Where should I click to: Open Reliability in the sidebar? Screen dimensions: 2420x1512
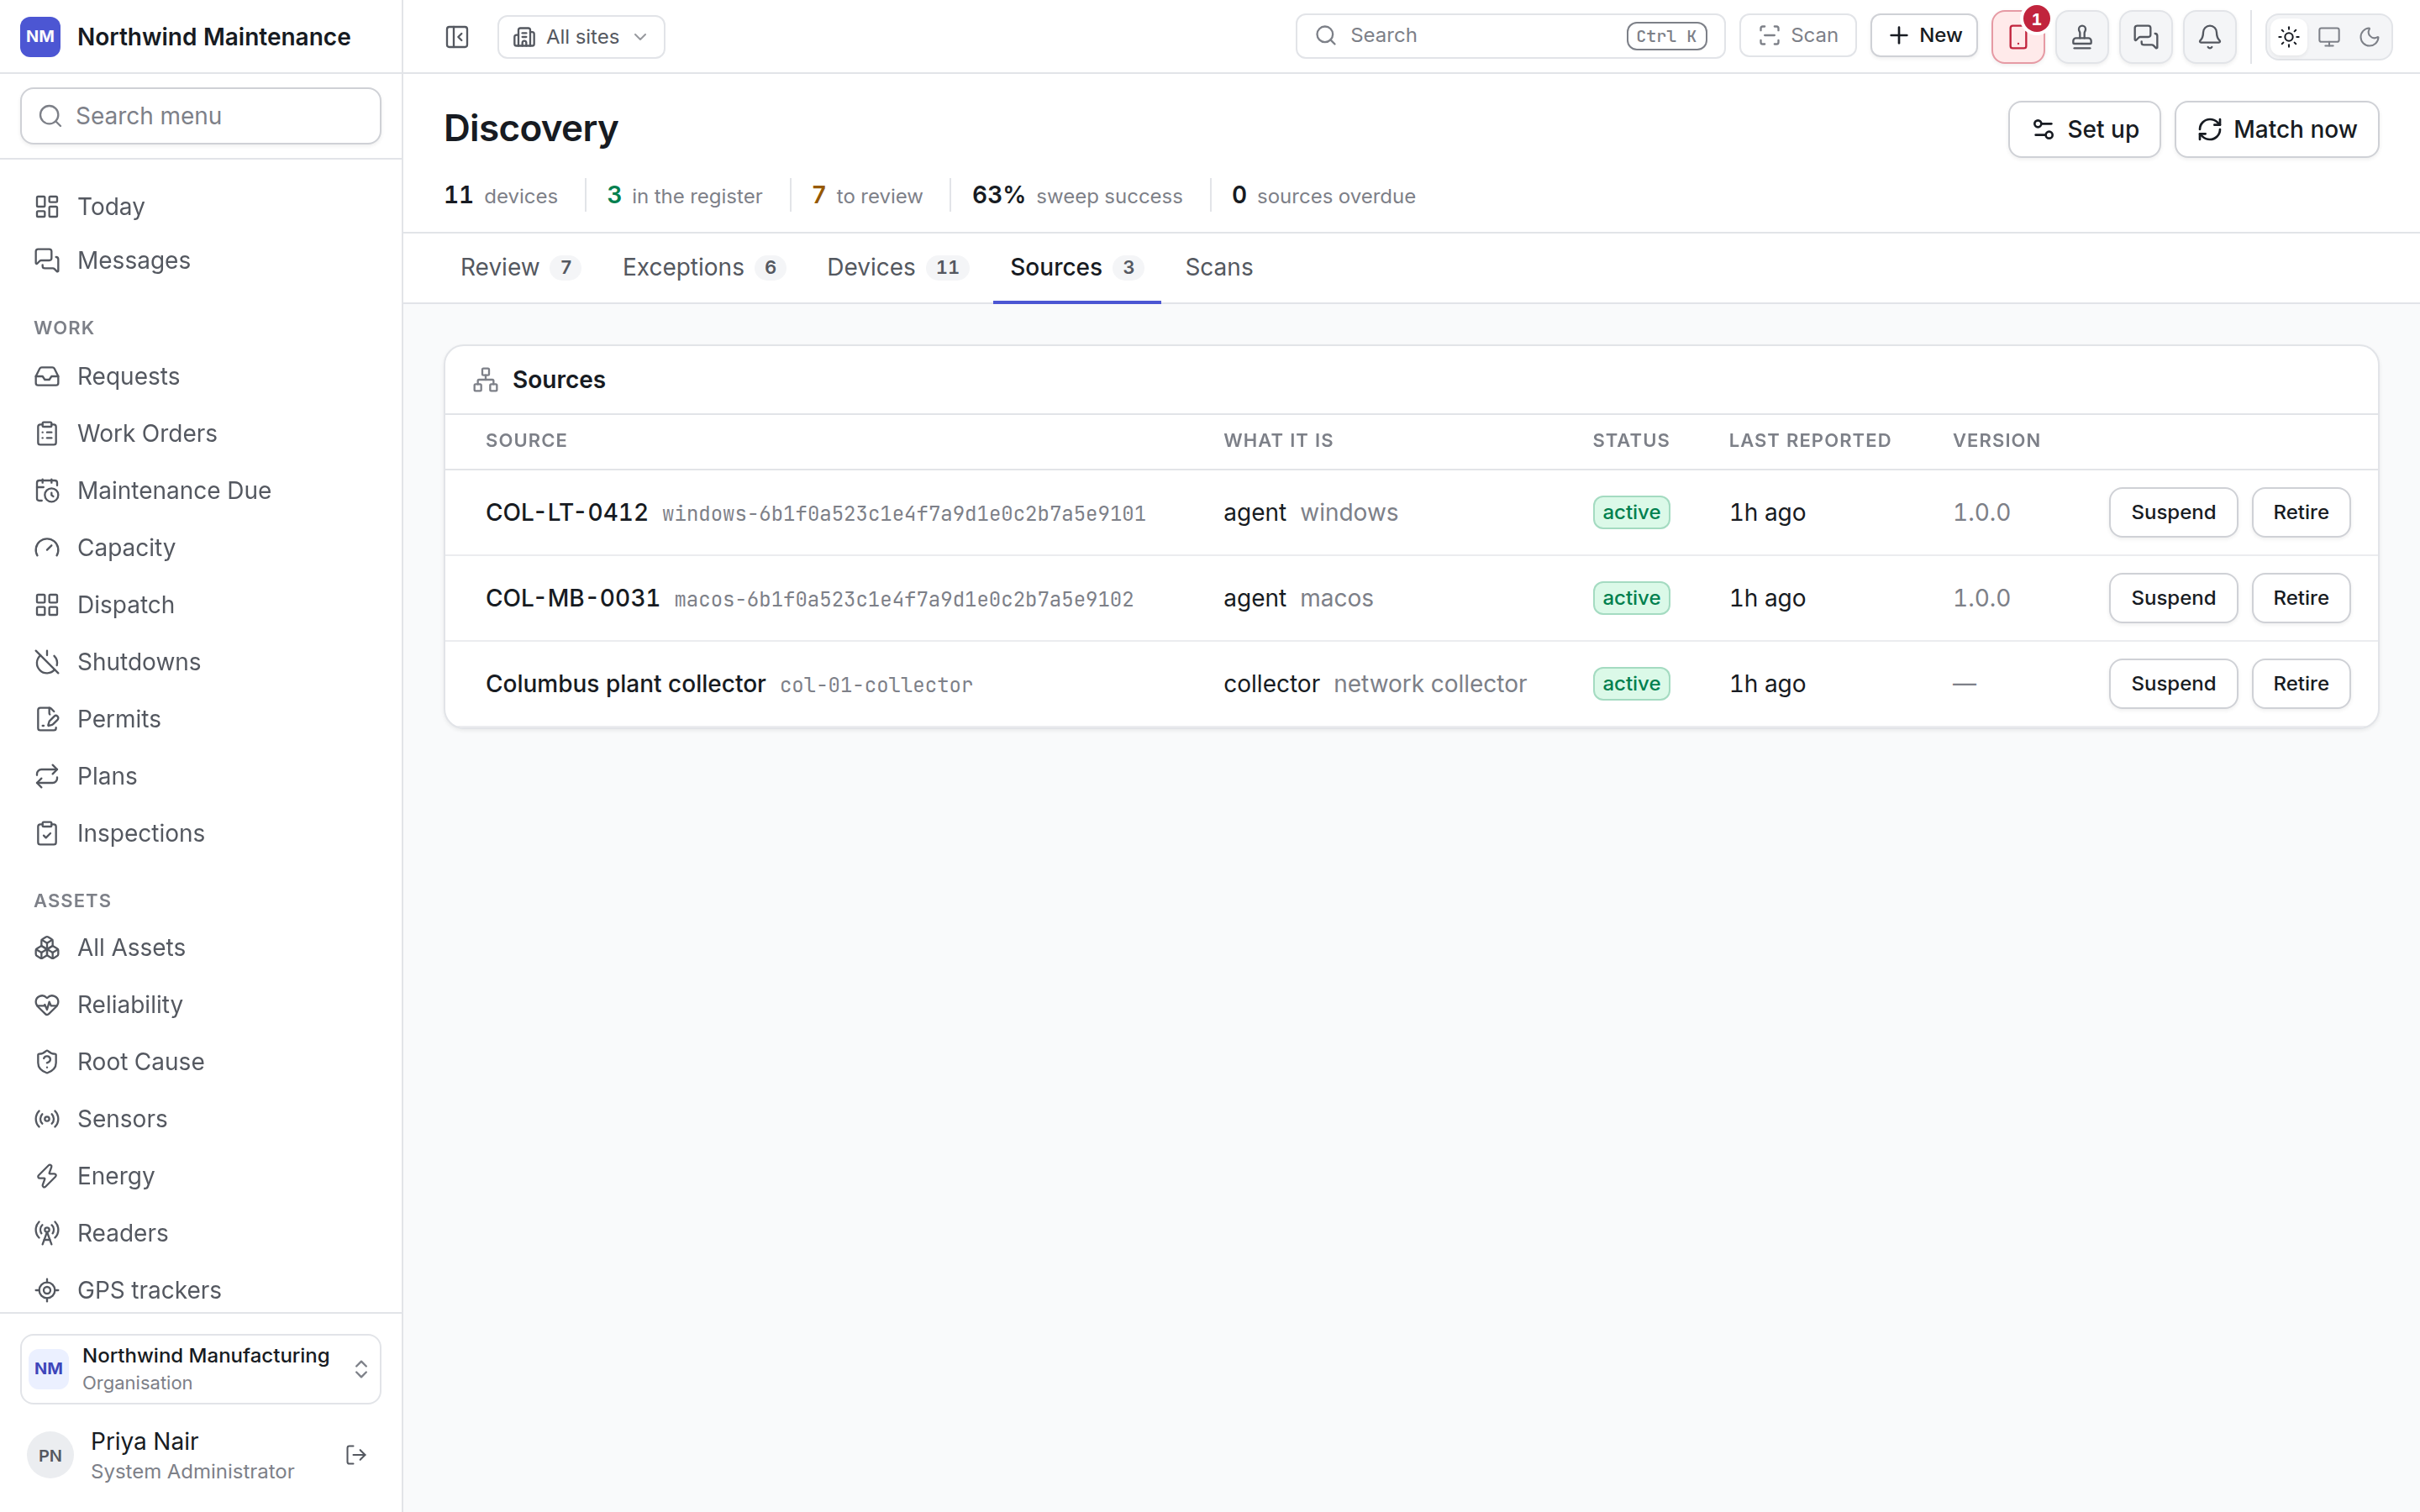point(201,1004)
